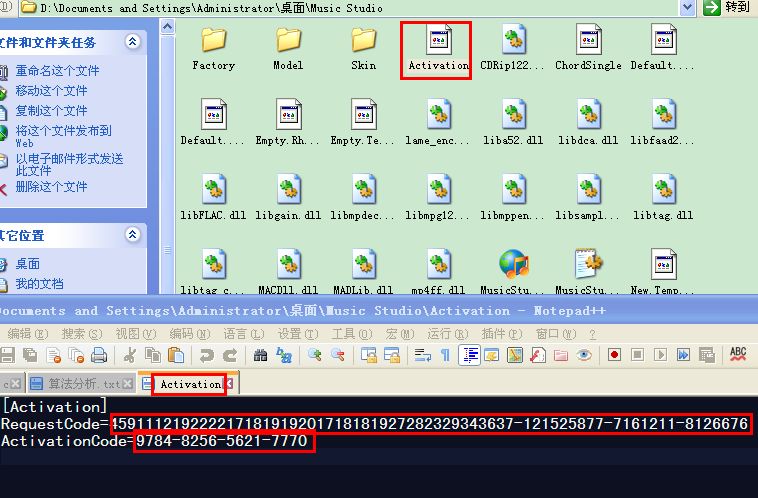Open Find with the binoculars icon
The height and width of the screenshot is (498, 758).
point(260,355)
